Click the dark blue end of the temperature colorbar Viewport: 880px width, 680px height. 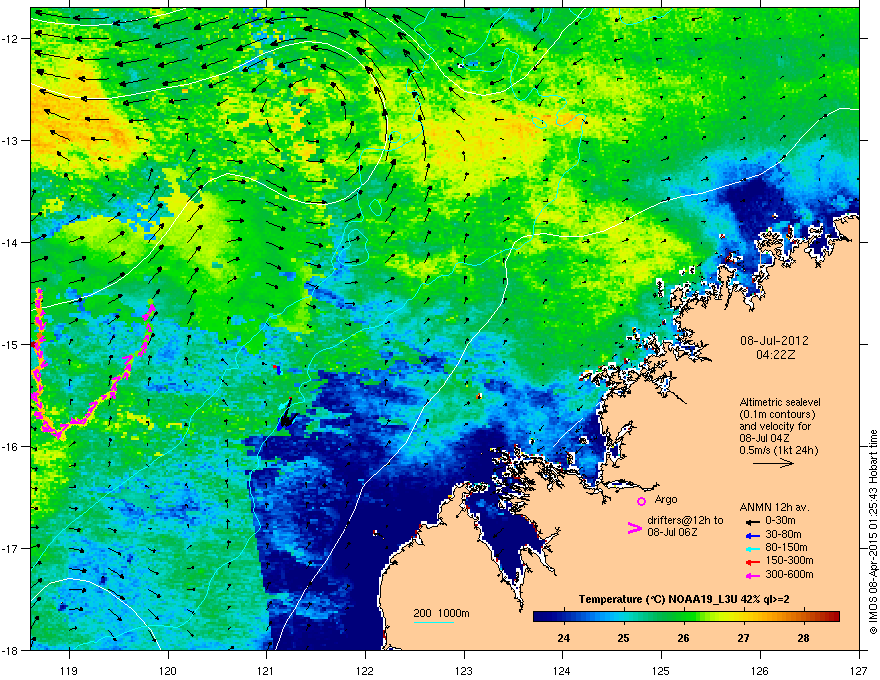coord(542,617)
